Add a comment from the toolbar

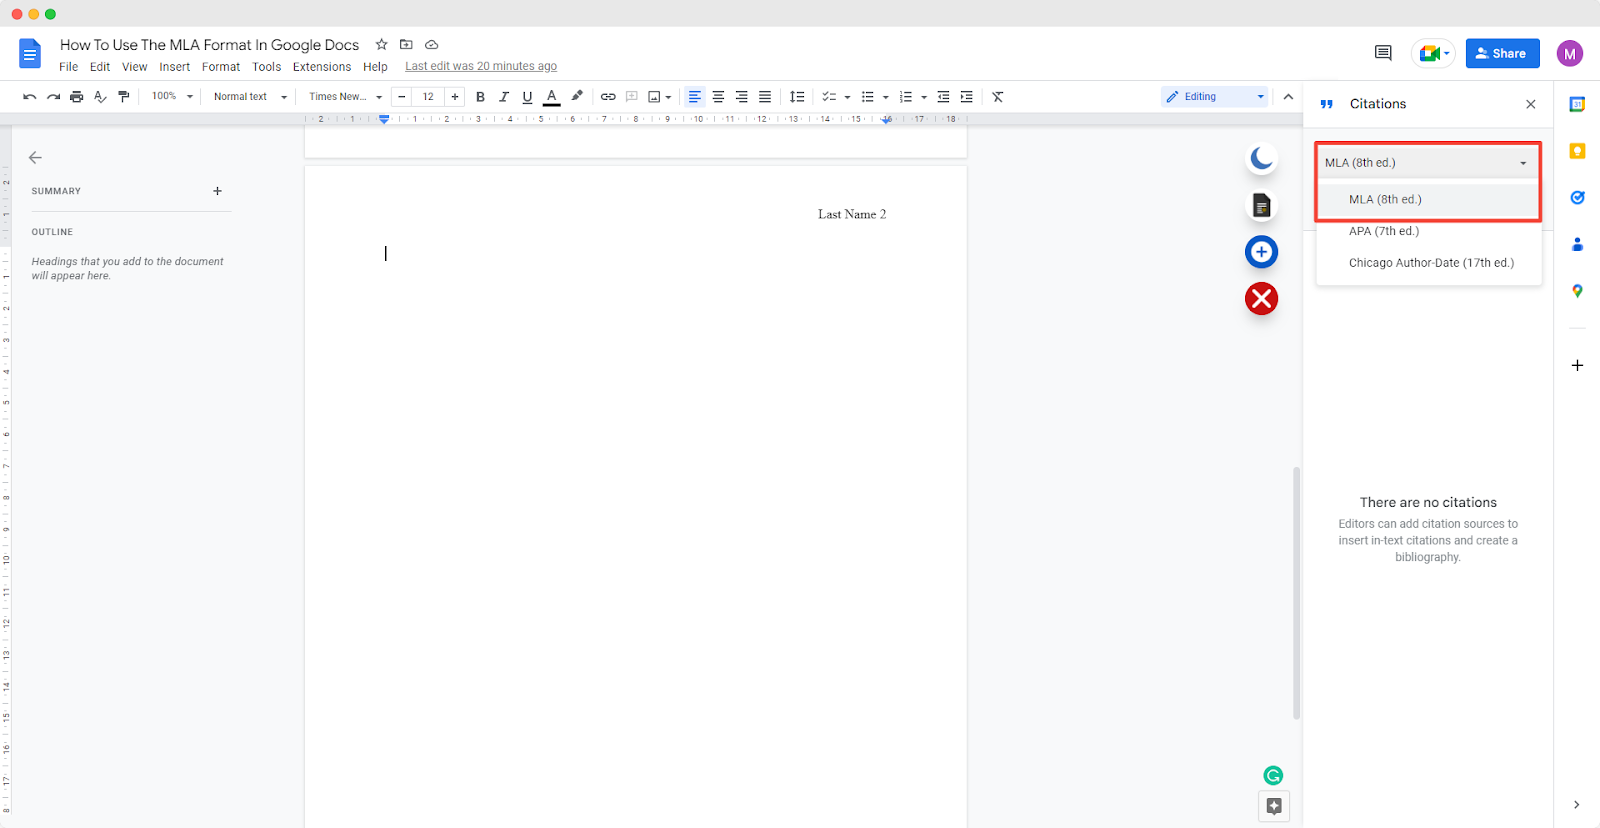pos(632,97)
